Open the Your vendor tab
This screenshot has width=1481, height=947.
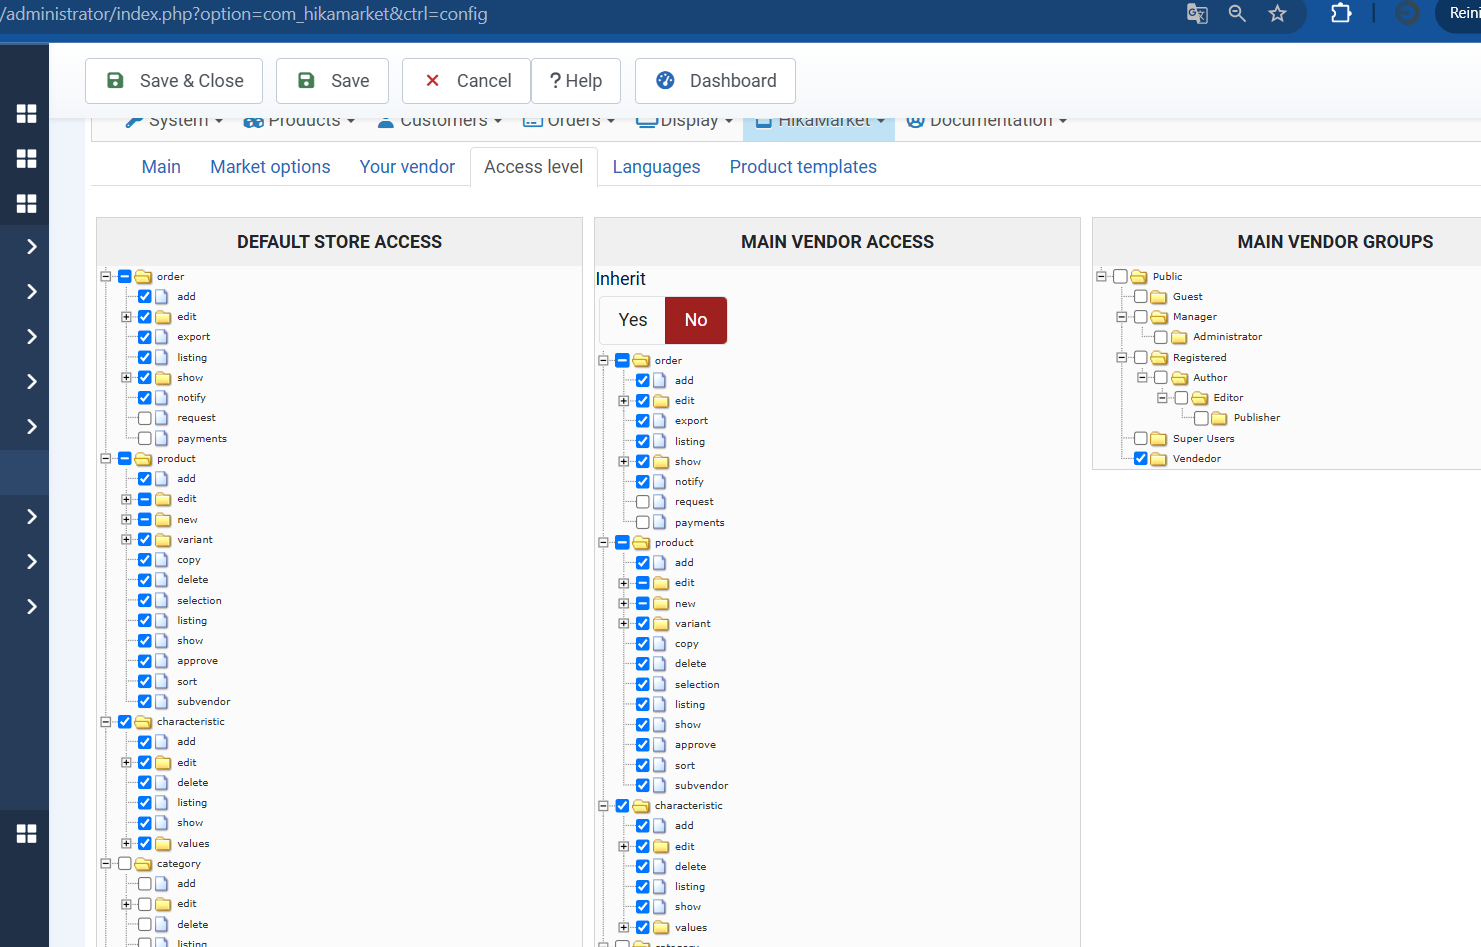coord(407,167)
